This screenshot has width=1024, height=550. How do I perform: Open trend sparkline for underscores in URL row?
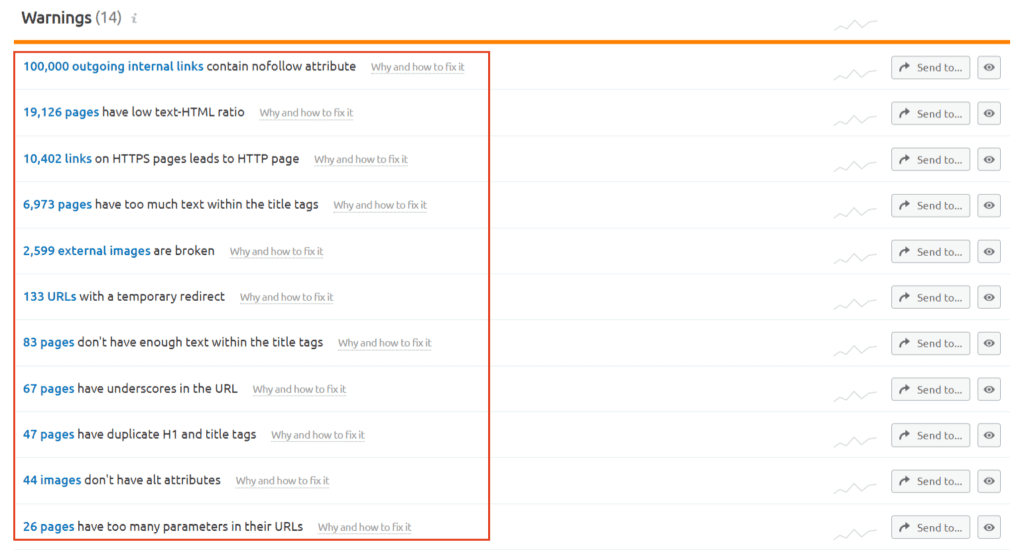tap(855, 396)
